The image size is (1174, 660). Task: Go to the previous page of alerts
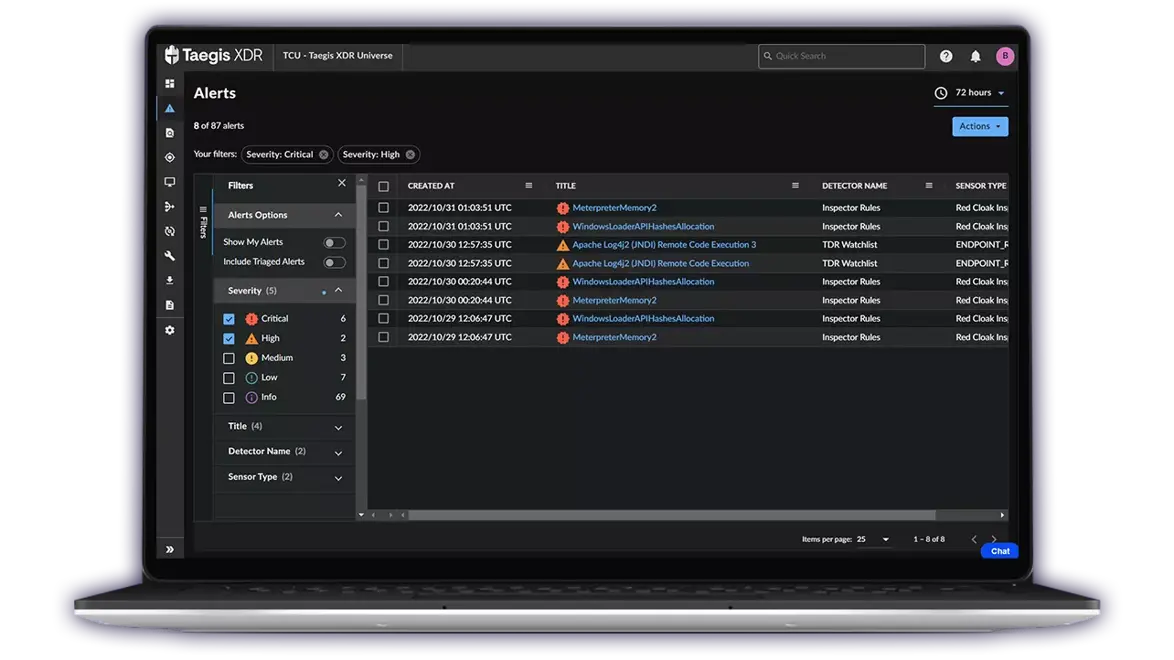(x=974, y=539)
